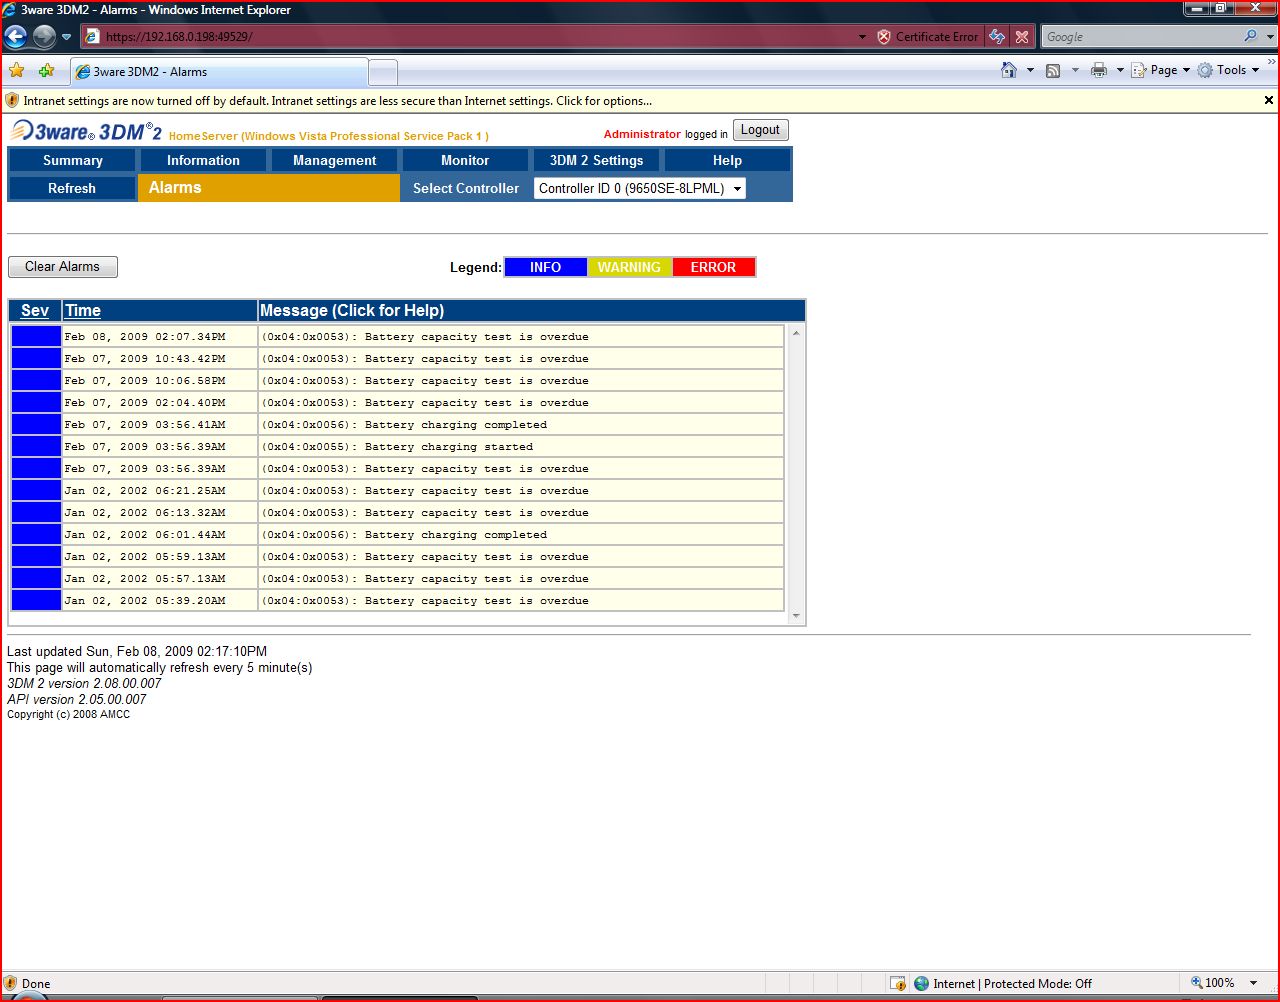Open the Favorites Center star icon
This screenshot has width=1280, height=1002.
(16, 71)
